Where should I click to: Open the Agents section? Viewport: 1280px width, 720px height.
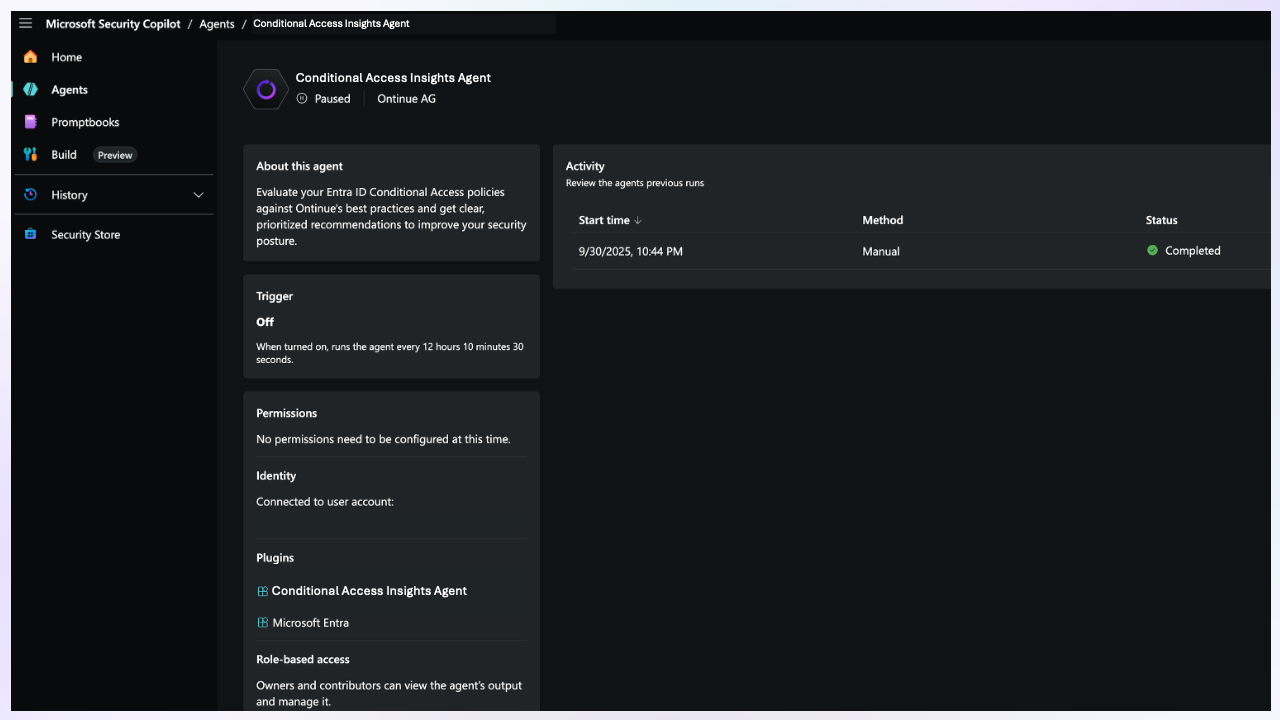click(x=70, y=90)
